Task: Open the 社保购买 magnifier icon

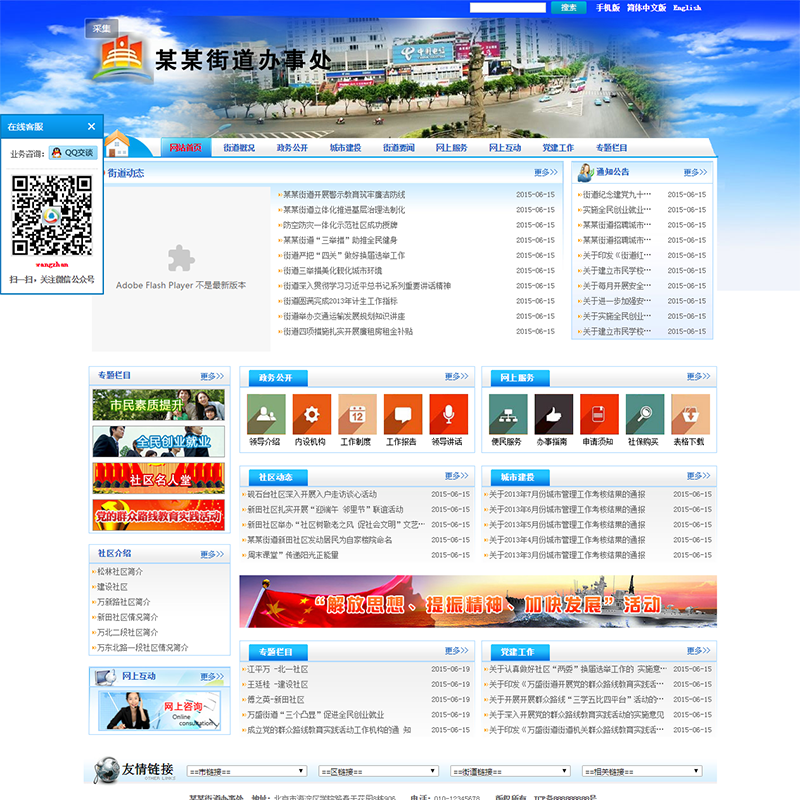Action: pos(645,414)
